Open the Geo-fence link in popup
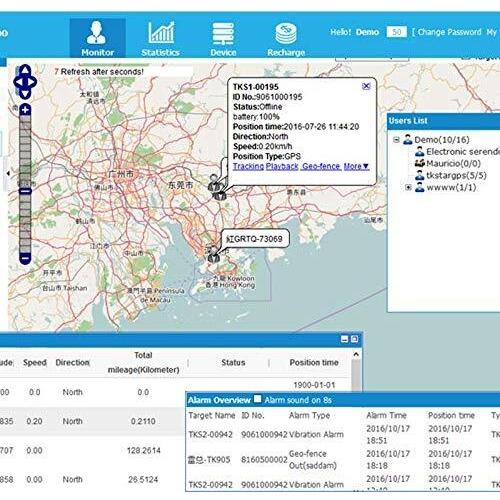500x500 pixels. (321, 166)
